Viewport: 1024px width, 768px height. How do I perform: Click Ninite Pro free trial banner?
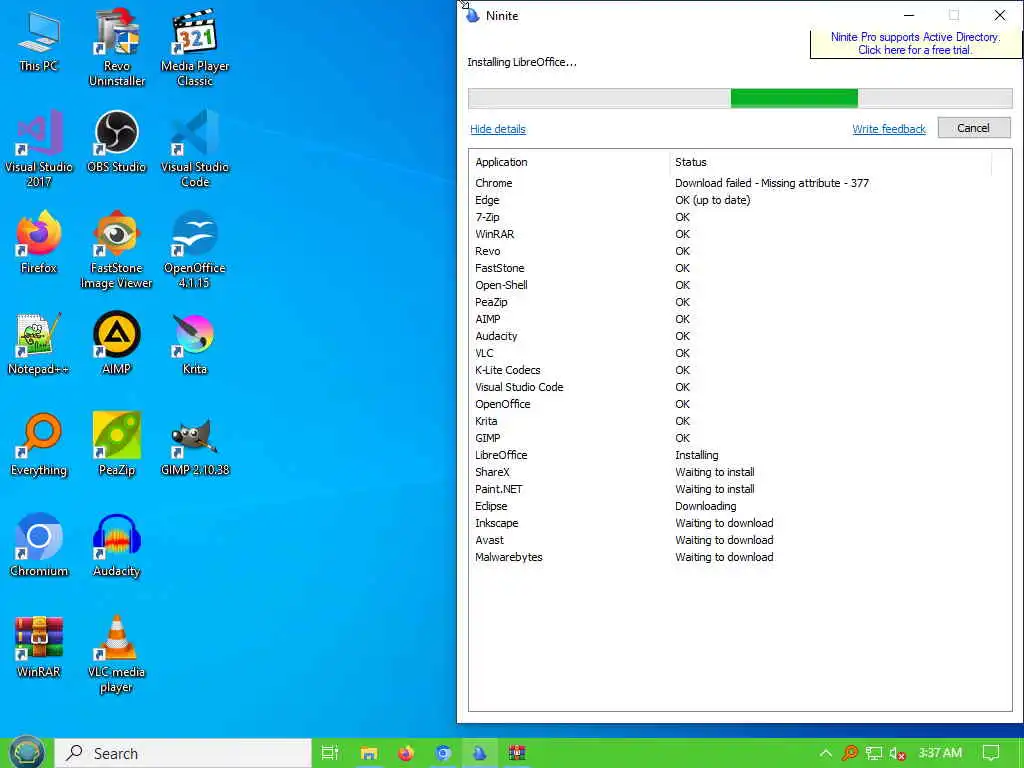pyautogui.click(x=914, y=44)
